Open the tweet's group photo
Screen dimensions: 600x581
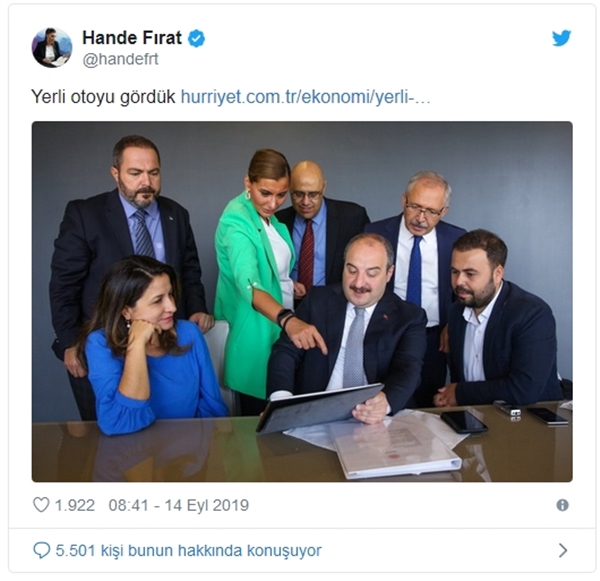[x=302, y=302]
